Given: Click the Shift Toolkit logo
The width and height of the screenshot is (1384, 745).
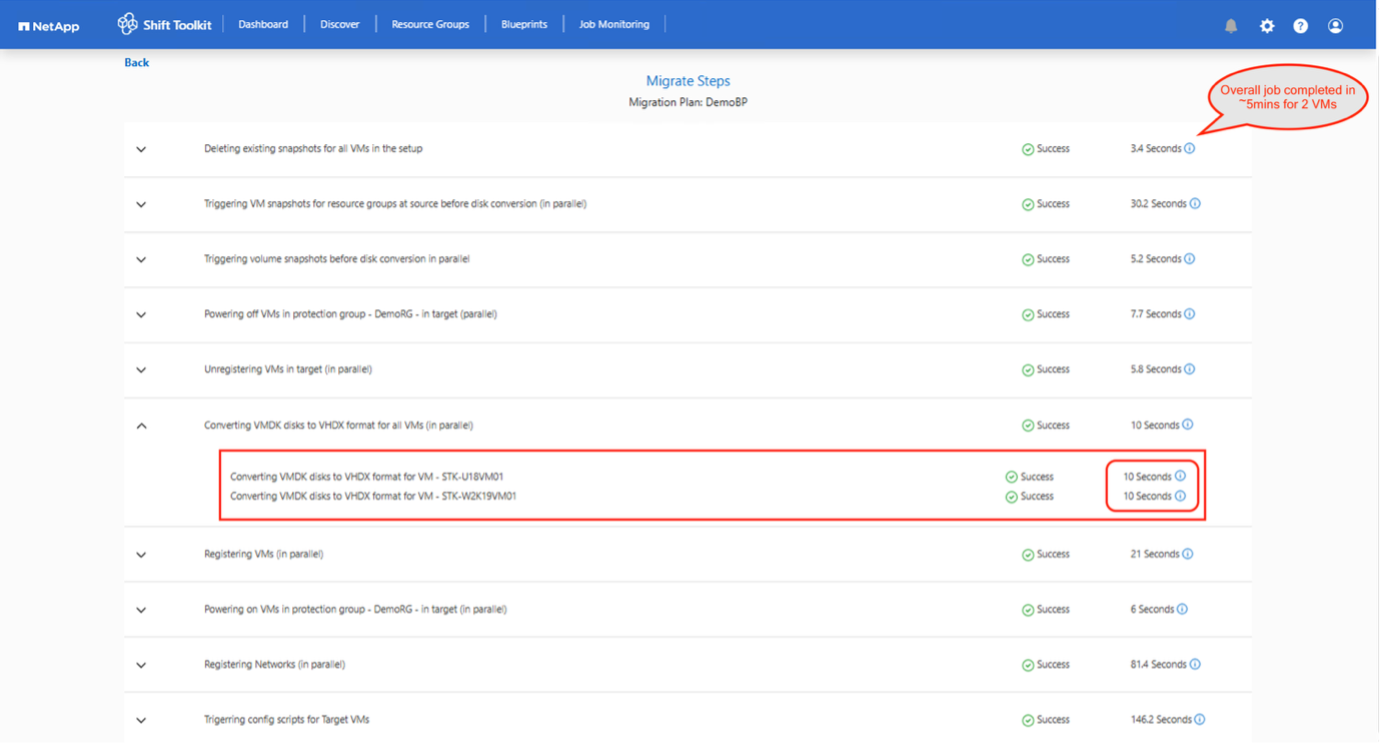Looking at the screenshot, I should (164, 25).
